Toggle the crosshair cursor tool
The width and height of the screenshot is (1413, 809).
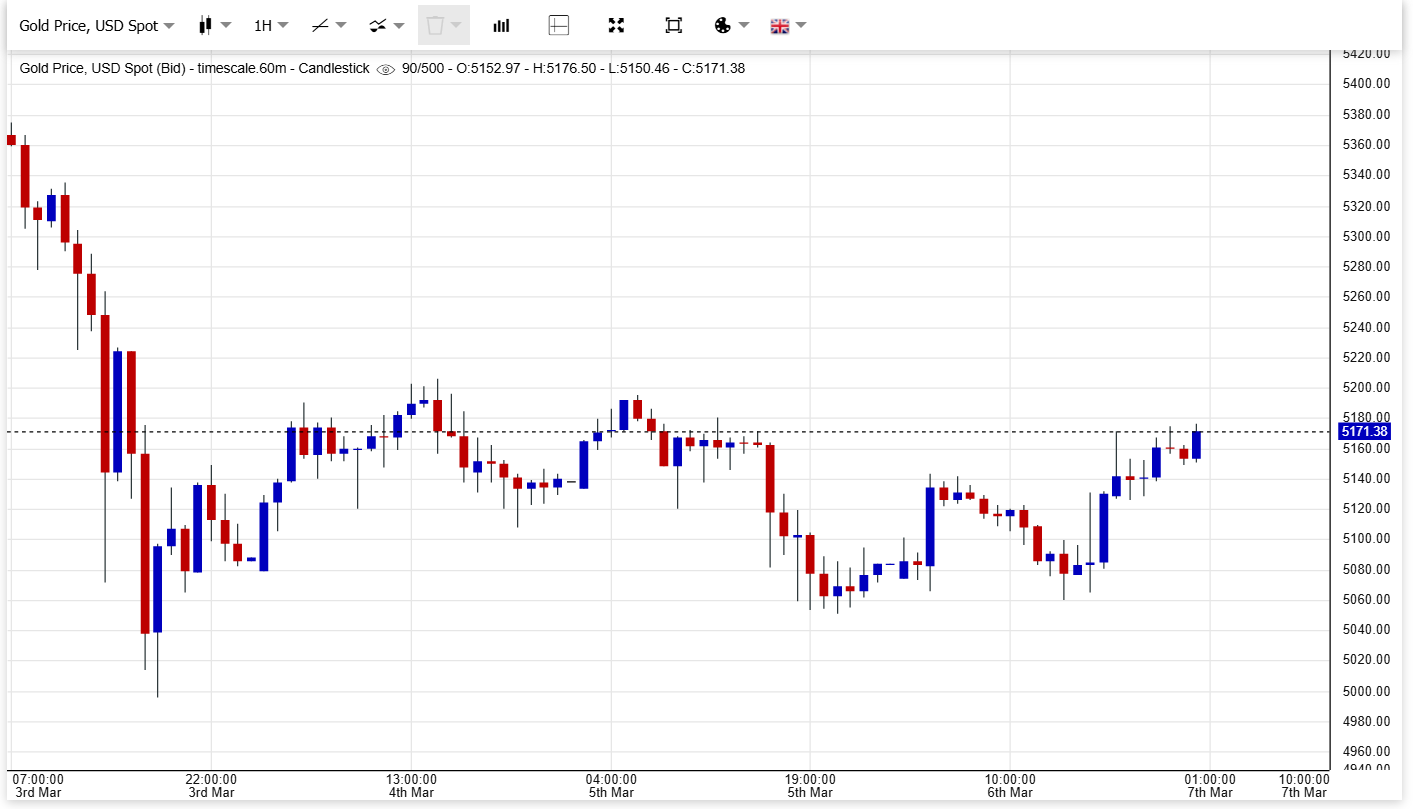coord(559,26)
